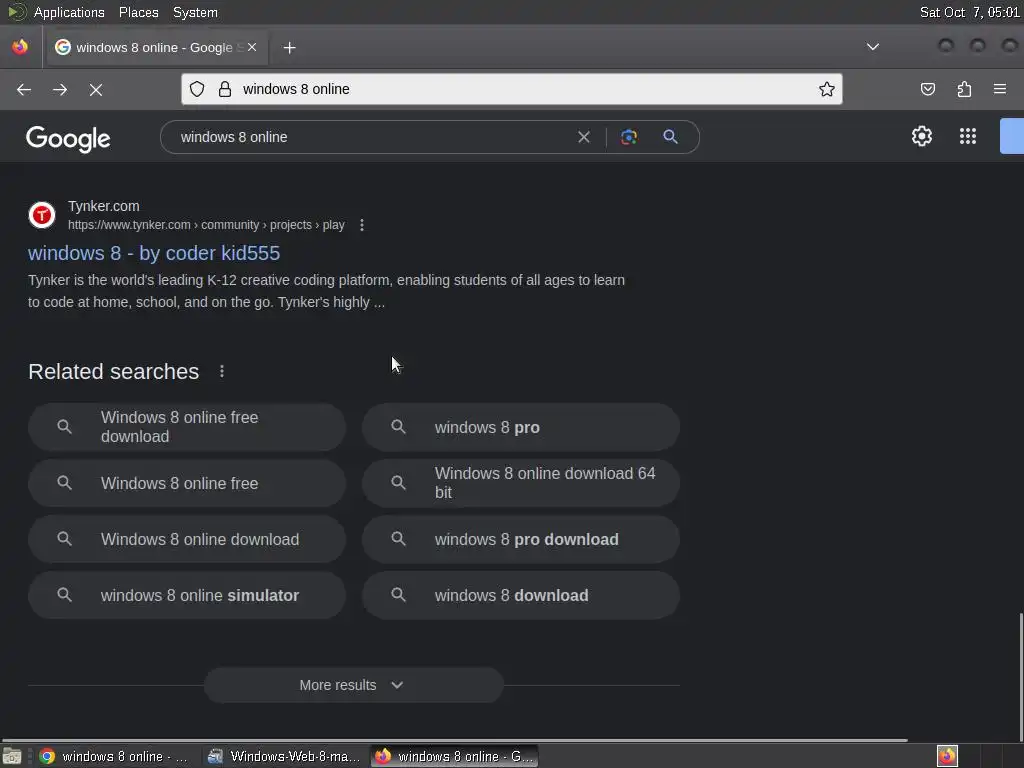
Task: View site security via the padlock icon
Action: 225,89
